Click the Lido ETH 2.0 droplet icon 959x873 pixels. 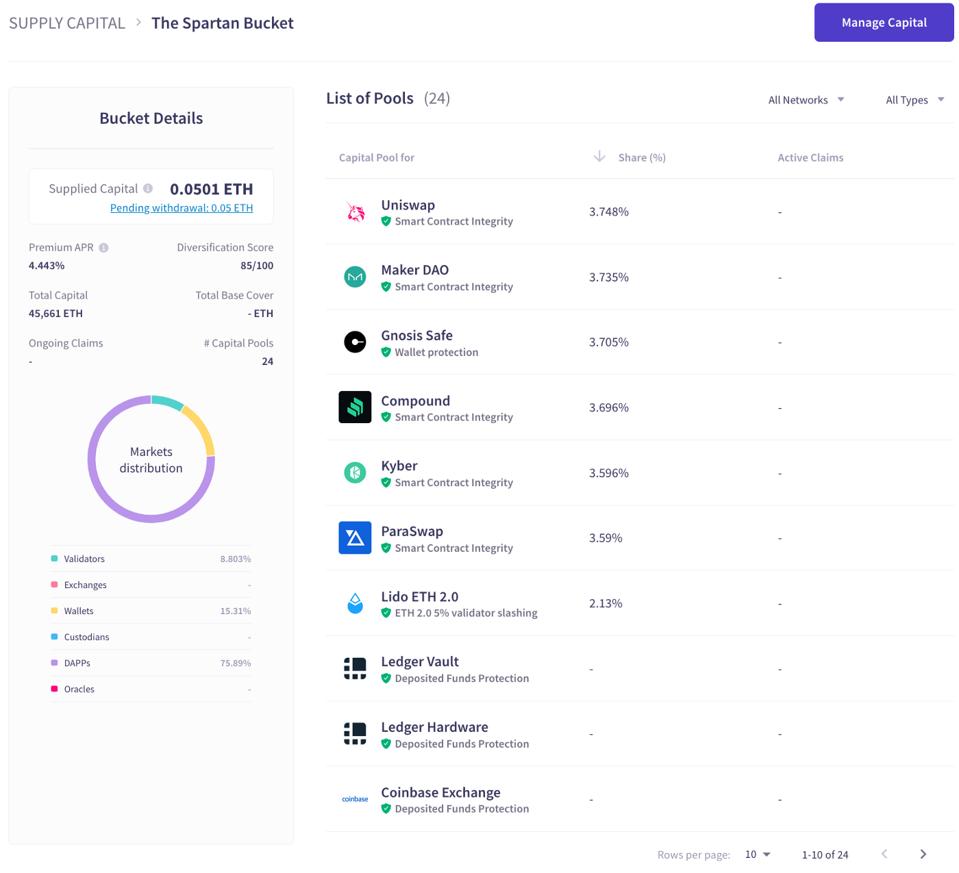point(355,603)
